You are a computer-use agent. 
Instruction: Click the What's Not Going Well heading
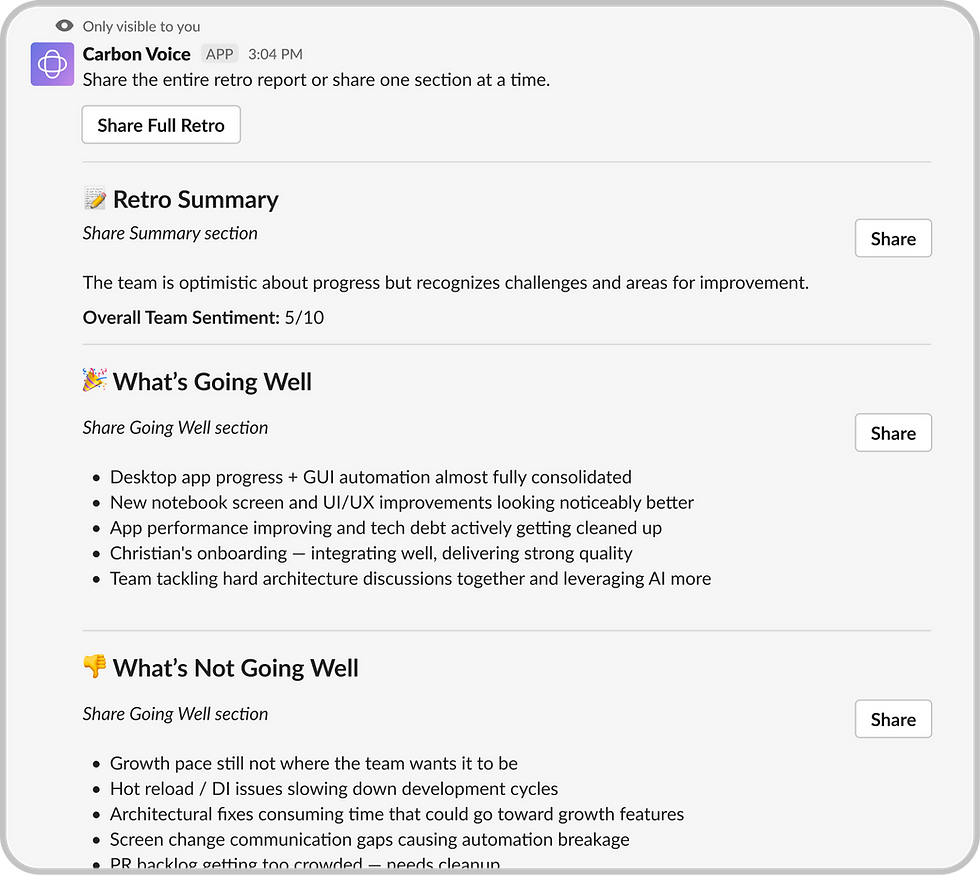[236, 667]
